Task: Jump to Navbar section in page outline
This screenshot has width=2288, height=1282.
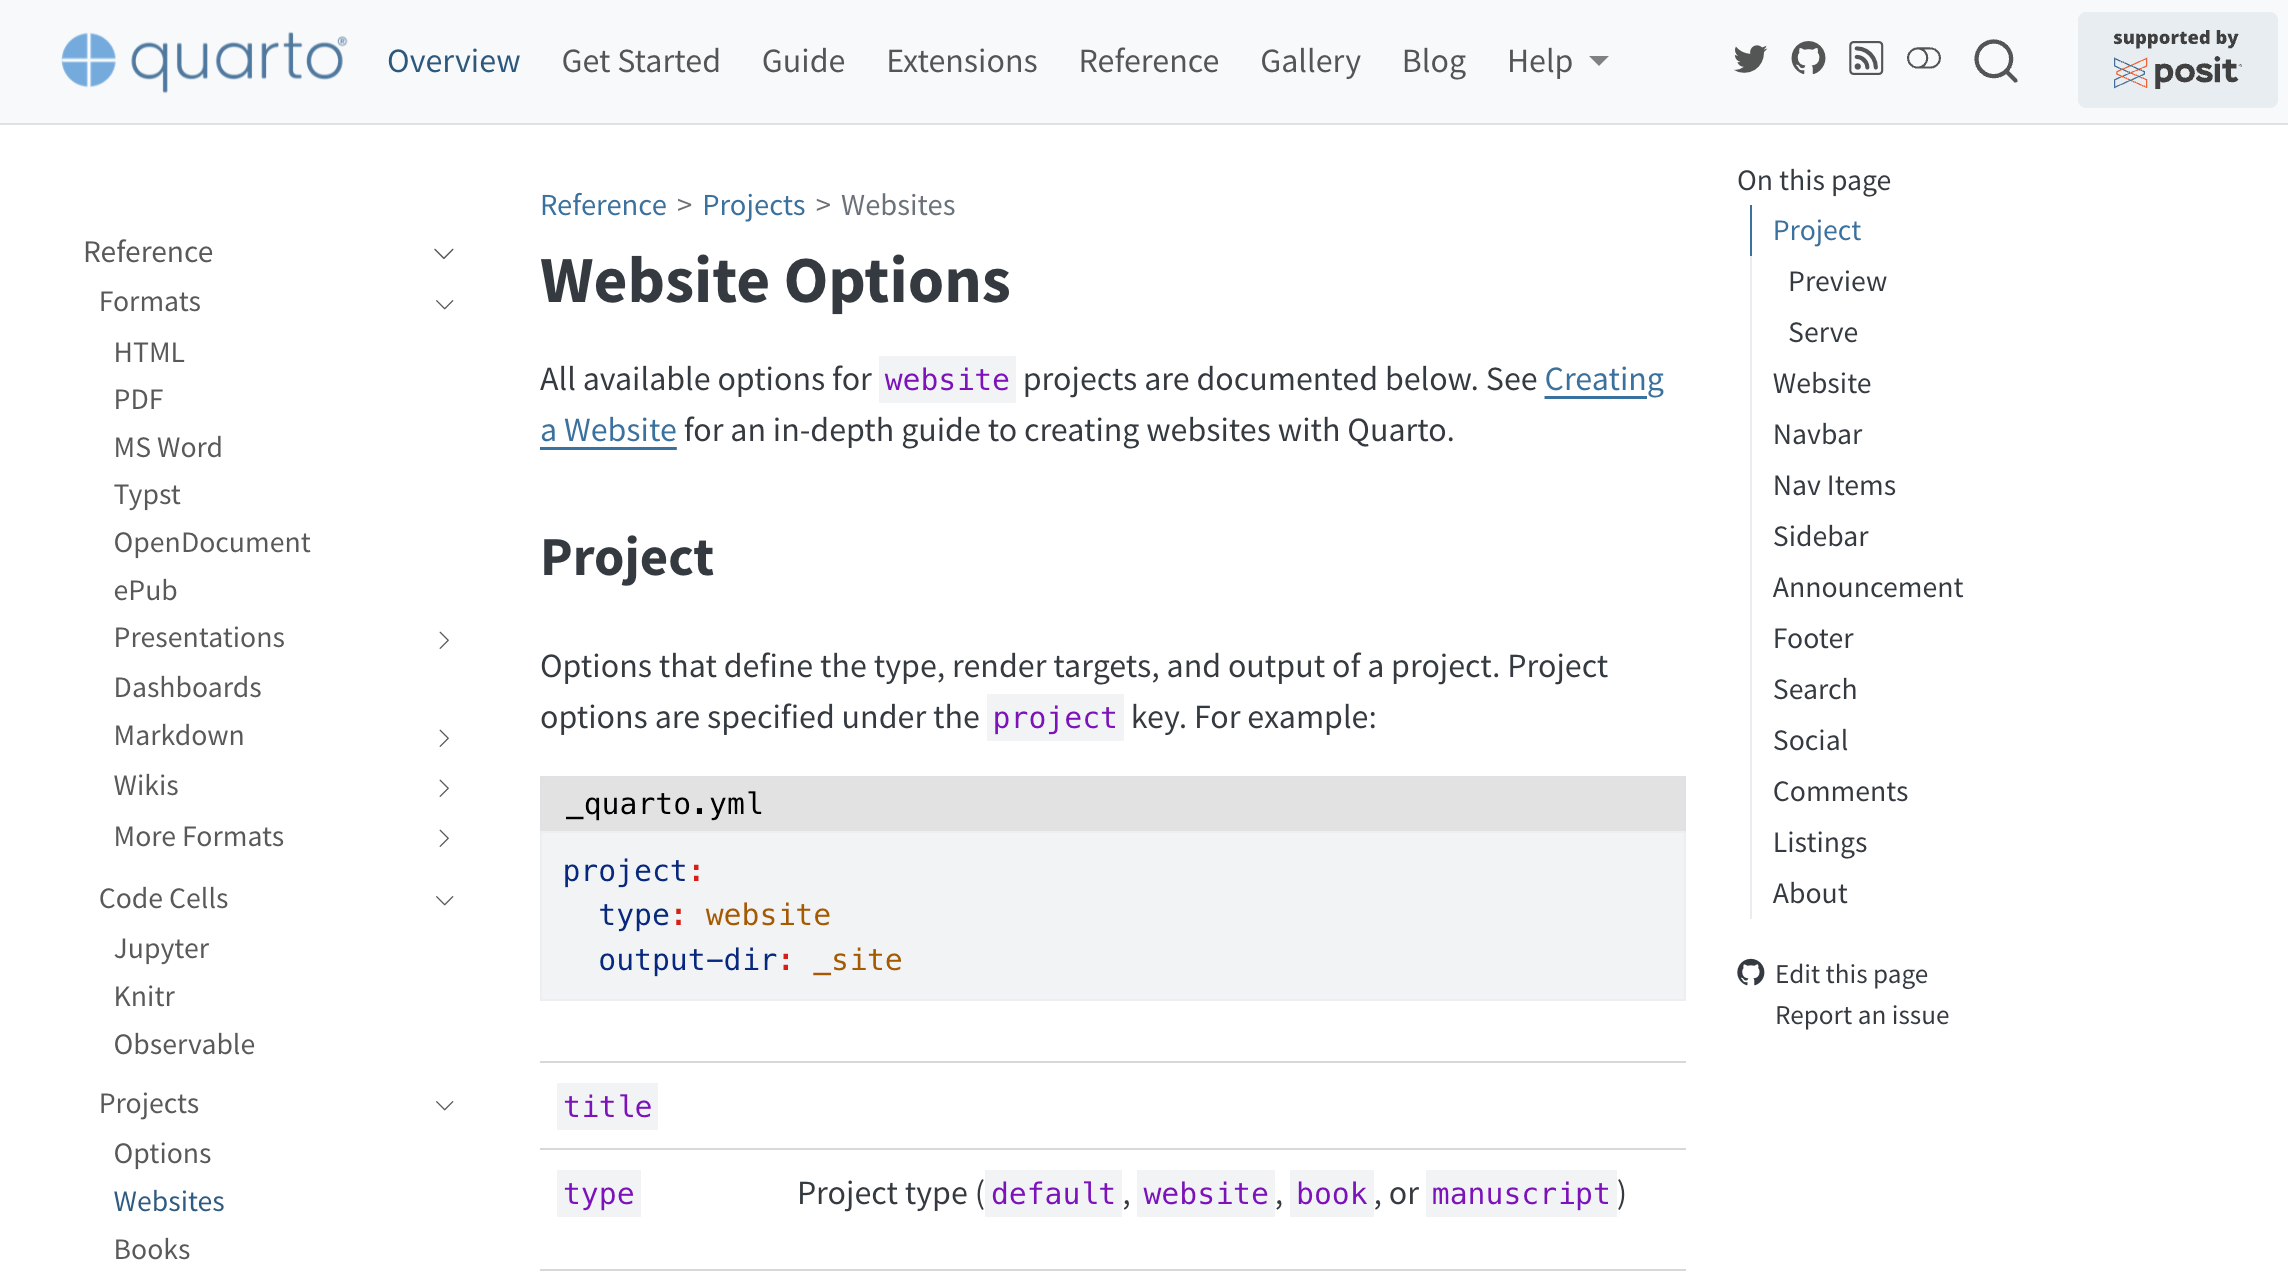Action: (1817, 435)
